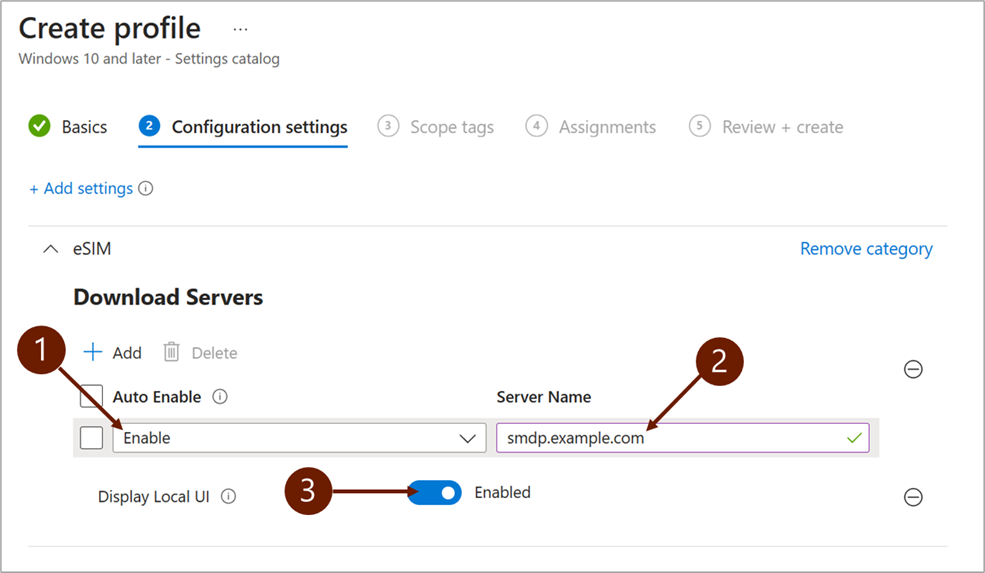Remove the Display Local UI setting with minus icon
Viewport: 985px width, 573px height.
point(913,497)
